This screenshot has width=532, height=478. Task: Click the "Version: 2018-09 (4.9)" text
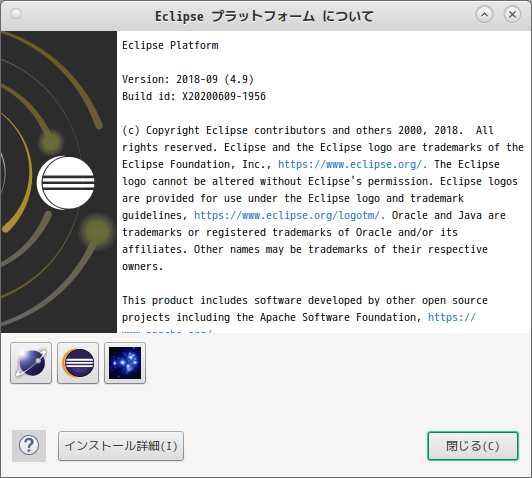point(188,79)
